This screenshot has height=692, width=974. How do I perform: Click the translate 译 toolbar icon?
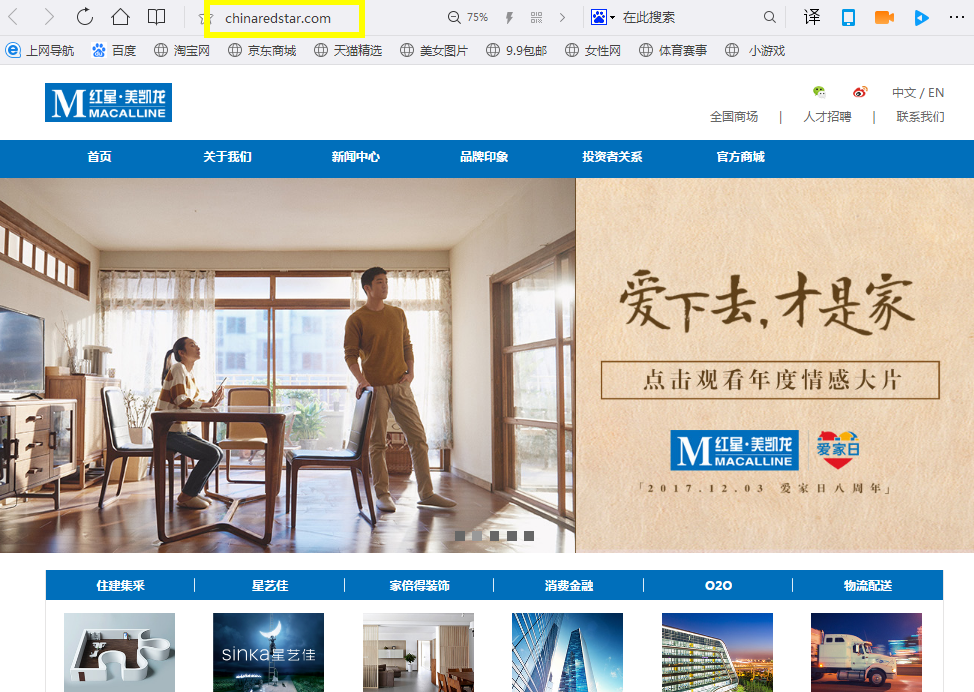pyautogui.click(x=812, y=17)
